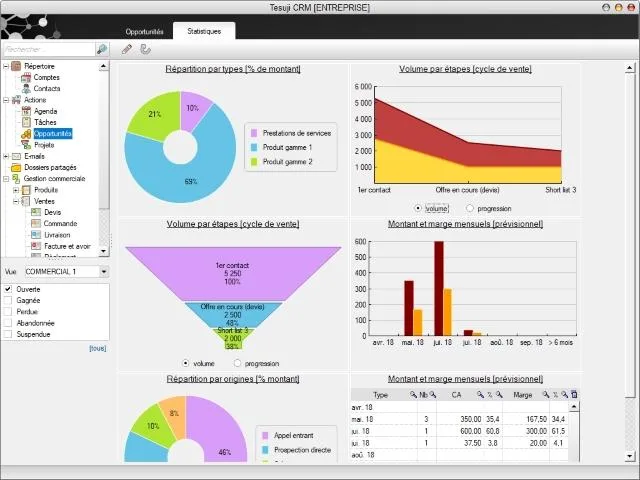Check the Gagnée status checkbox

pyautogui.click(x=8, y=300)
